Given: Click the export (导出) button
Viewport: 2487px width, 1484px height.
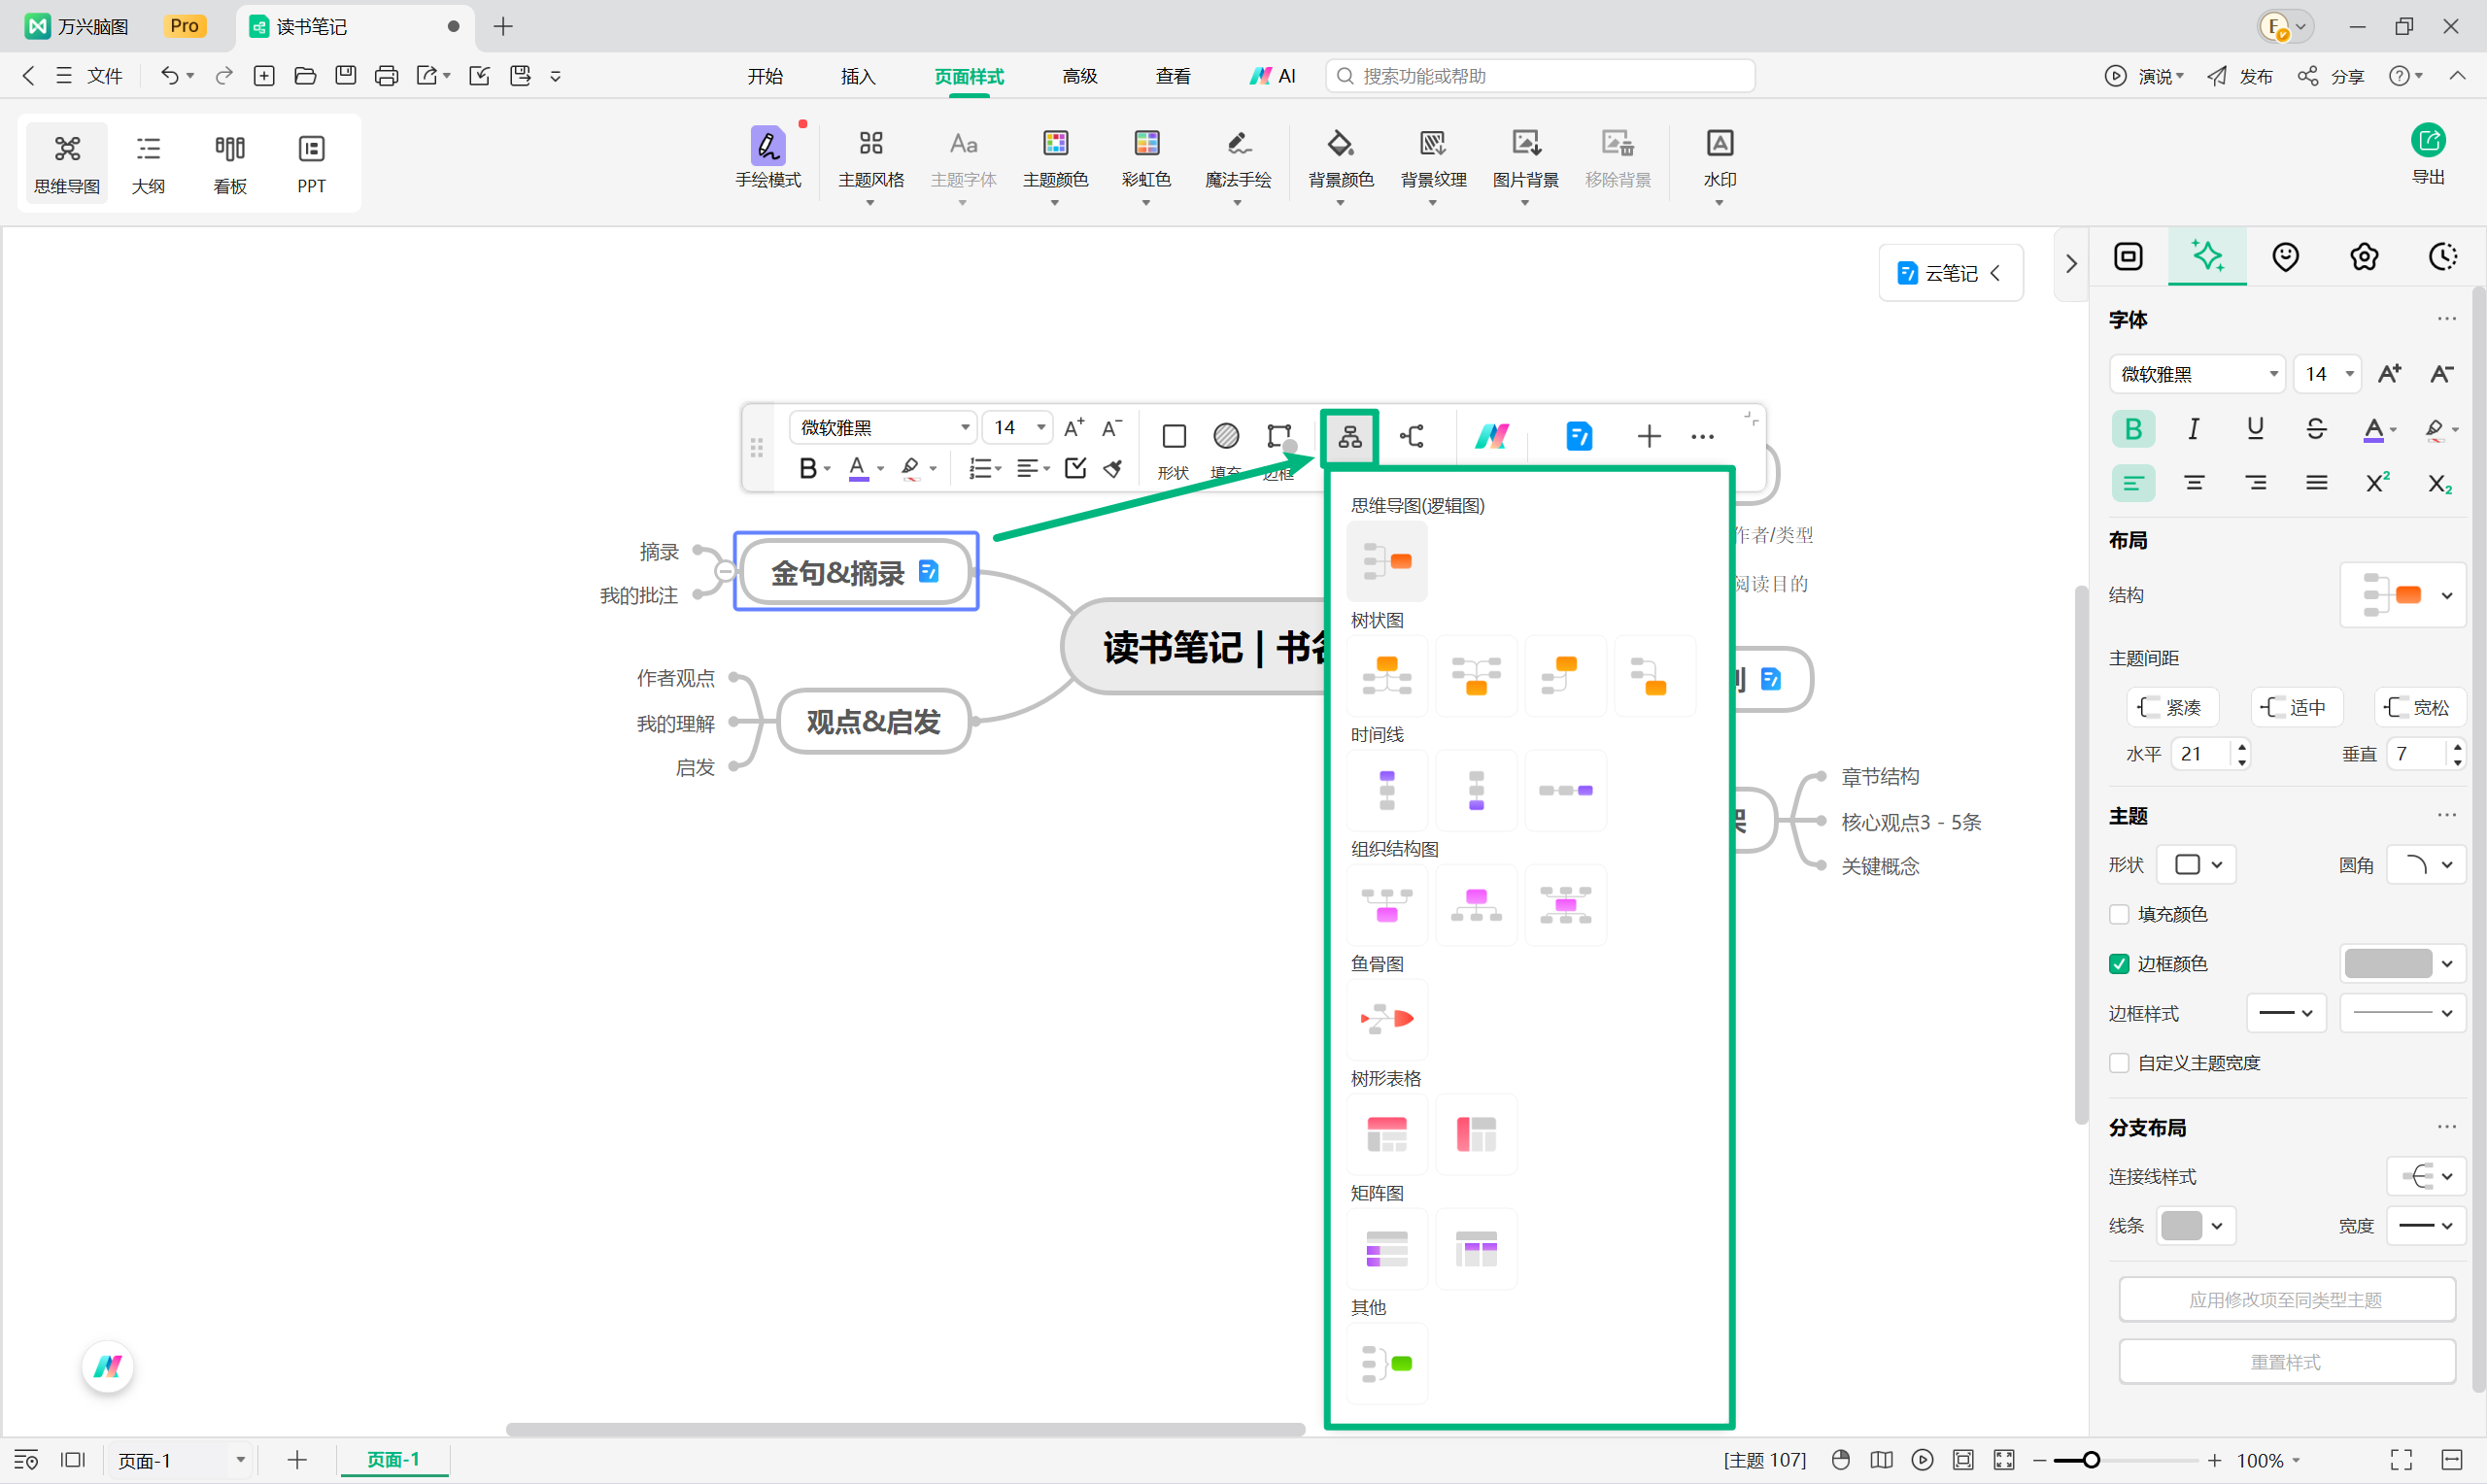Looking at the screenshot, I should [2428, 154].
